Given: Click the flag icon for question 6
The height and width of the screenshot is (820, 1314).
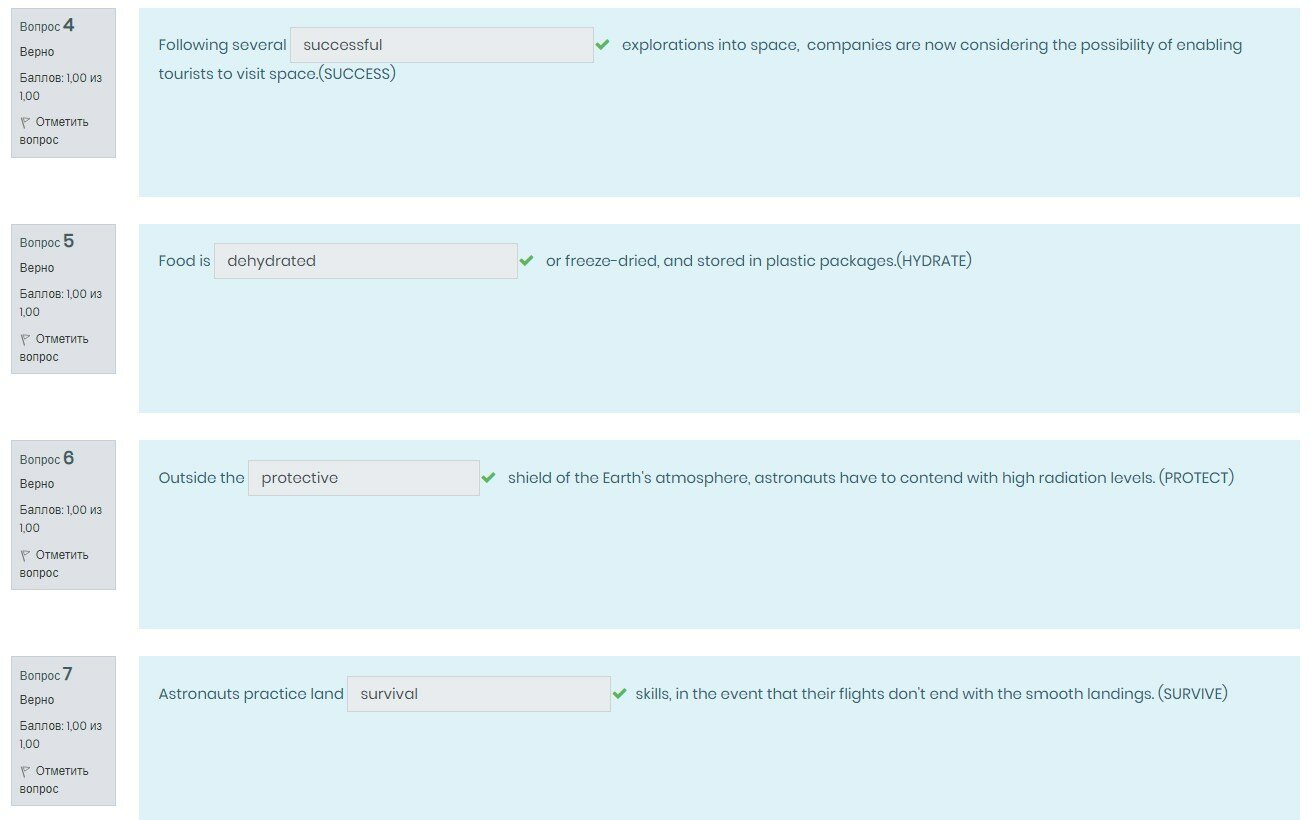Looking at the screenshot, I should click(x=25, y=555).
